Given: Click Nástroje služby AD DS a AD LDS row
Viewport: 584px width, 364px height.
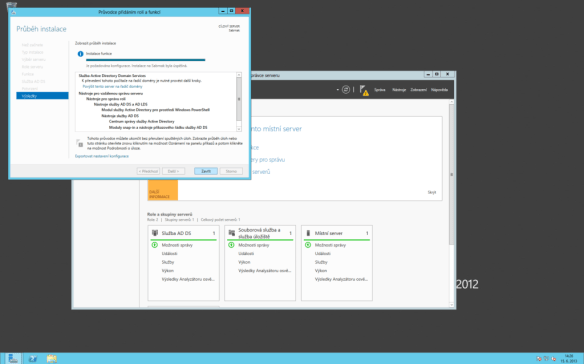Looking at the screenshot, I should click(121, 104).
